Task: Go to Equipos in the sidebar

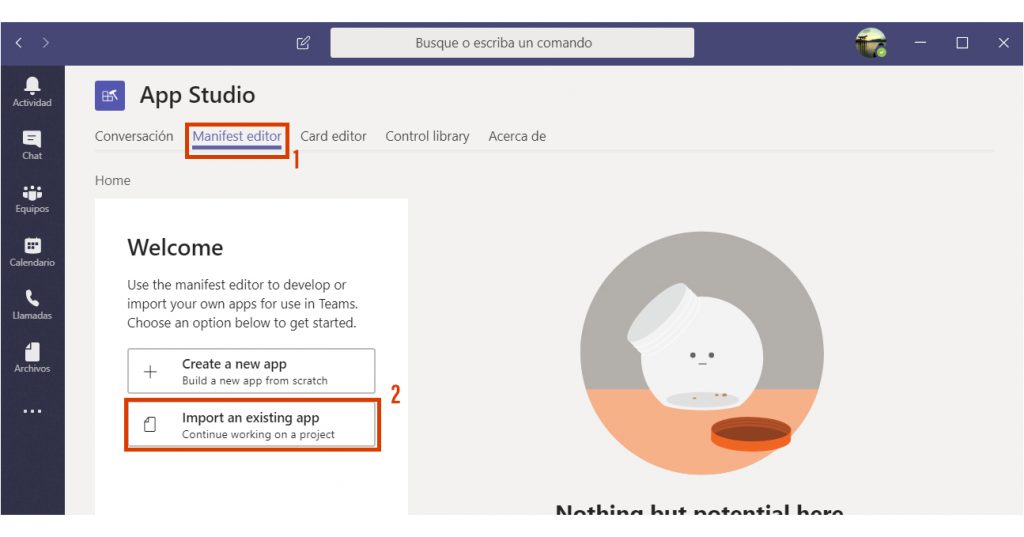Action: pyautogui.click(x=32, y=199)
